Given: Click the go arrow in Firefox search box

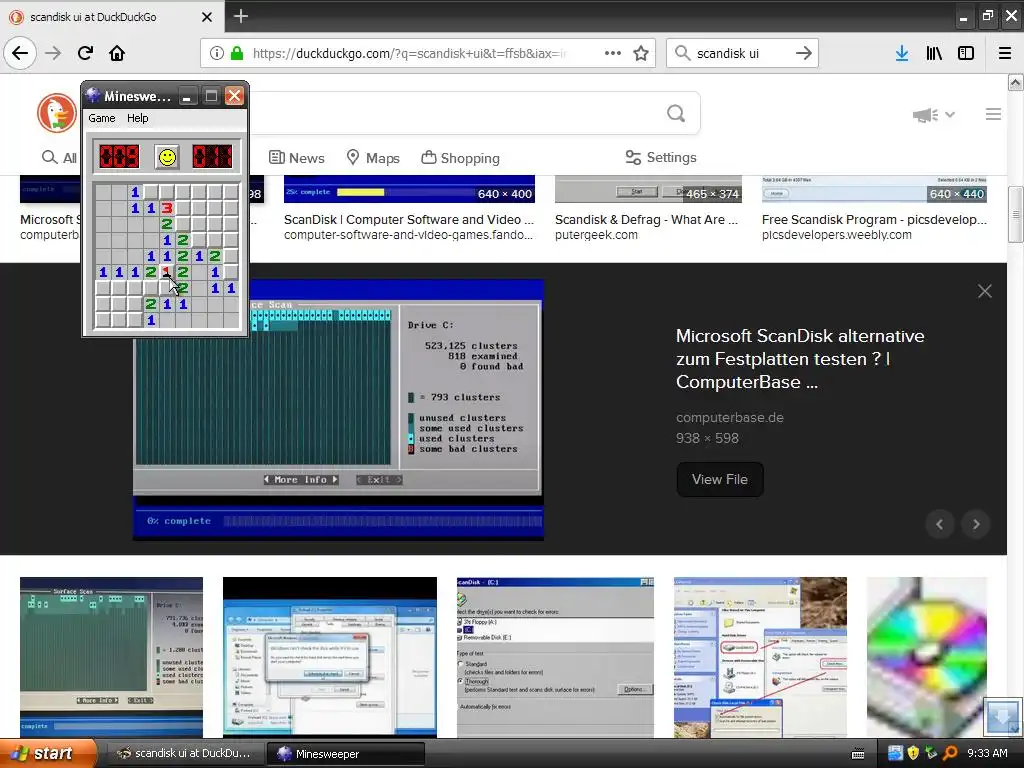Looking at the screenshot, I should point(804,53).
